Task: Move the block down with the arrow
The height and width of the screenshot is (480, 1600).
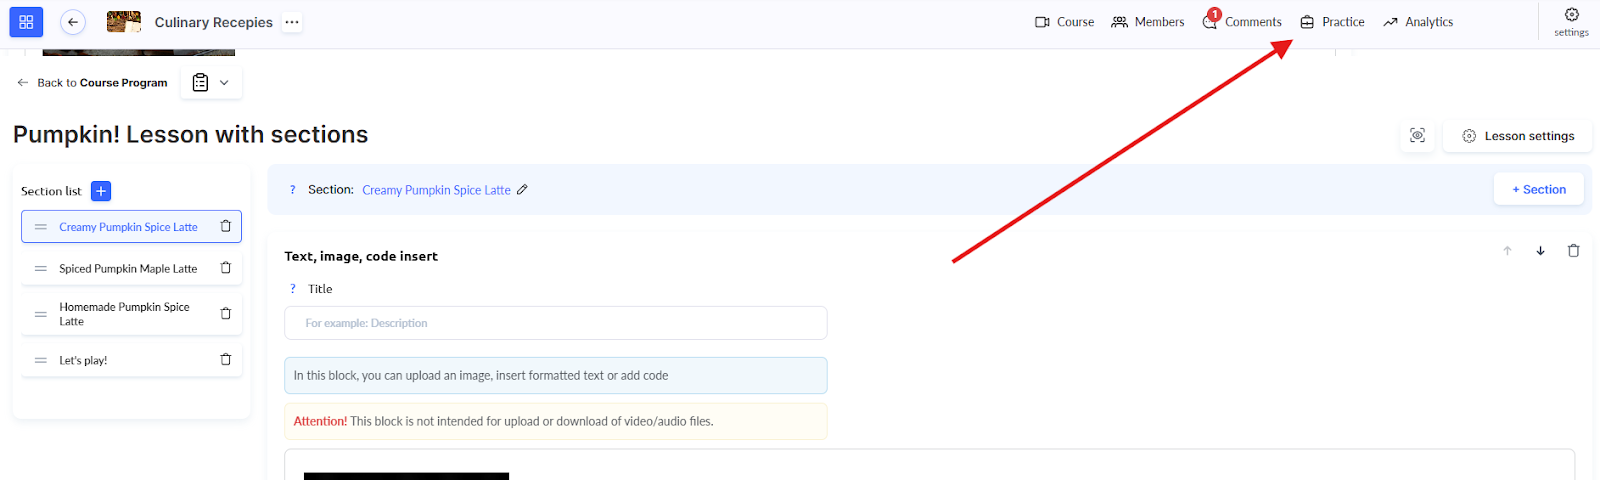Action: pos(1540,251)
